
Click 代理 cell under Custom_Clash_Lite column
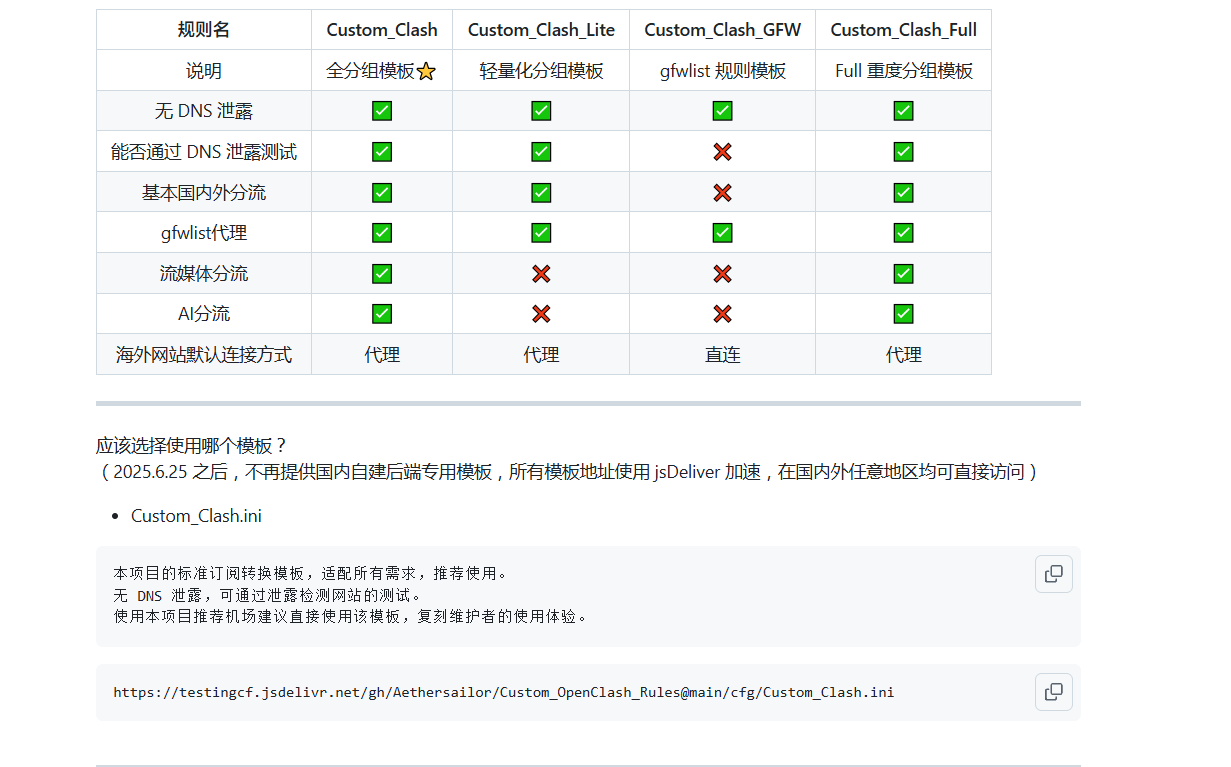[541, 355]
